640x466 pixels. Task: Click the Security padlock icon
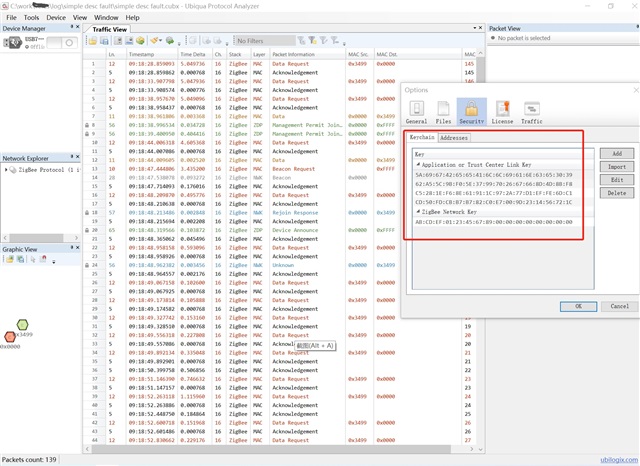(x=471, y=112)
